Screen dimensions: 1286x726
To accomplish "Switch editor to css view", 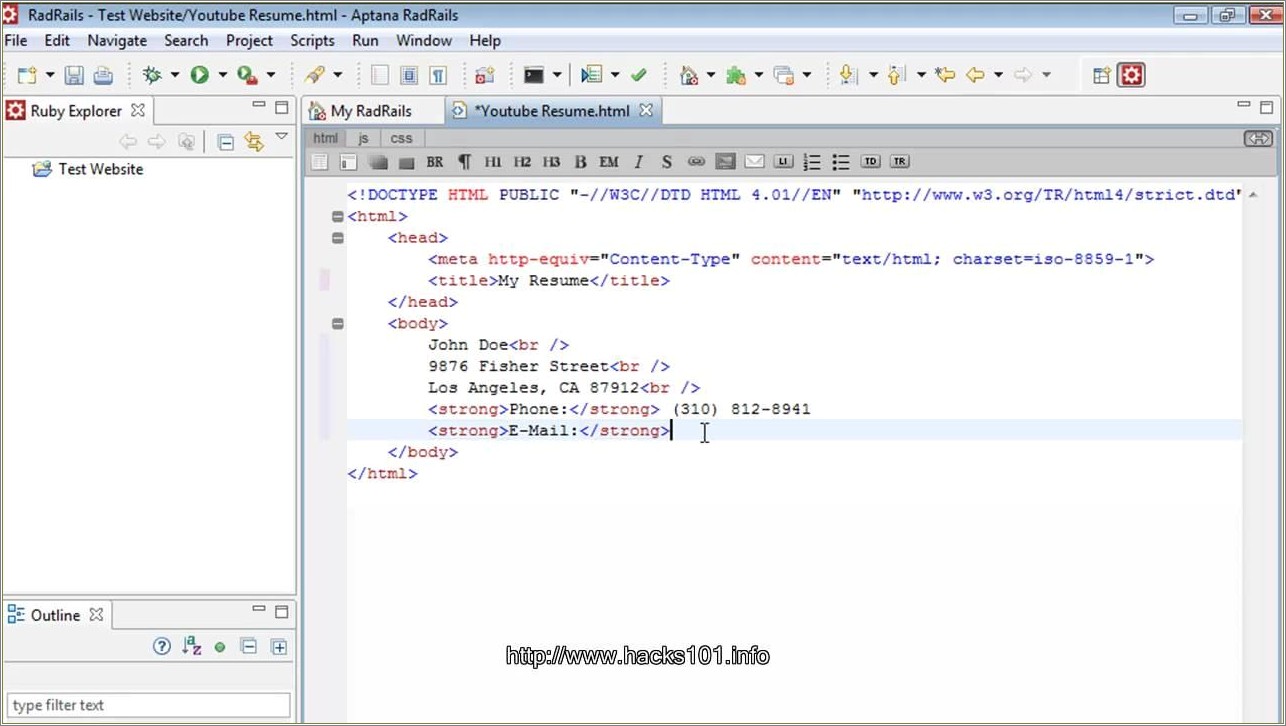I will (401, 138).
